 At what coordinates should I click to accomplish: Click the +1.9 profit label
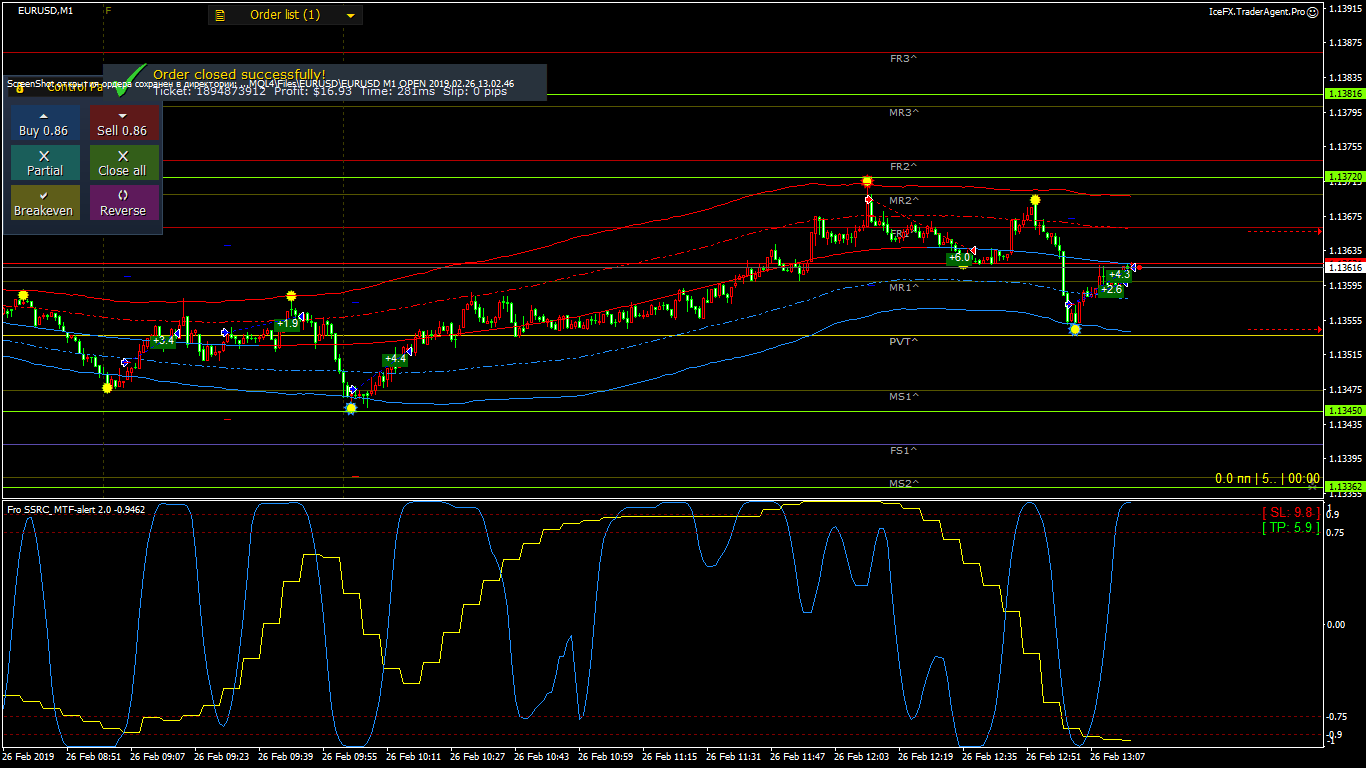point(288,324)
